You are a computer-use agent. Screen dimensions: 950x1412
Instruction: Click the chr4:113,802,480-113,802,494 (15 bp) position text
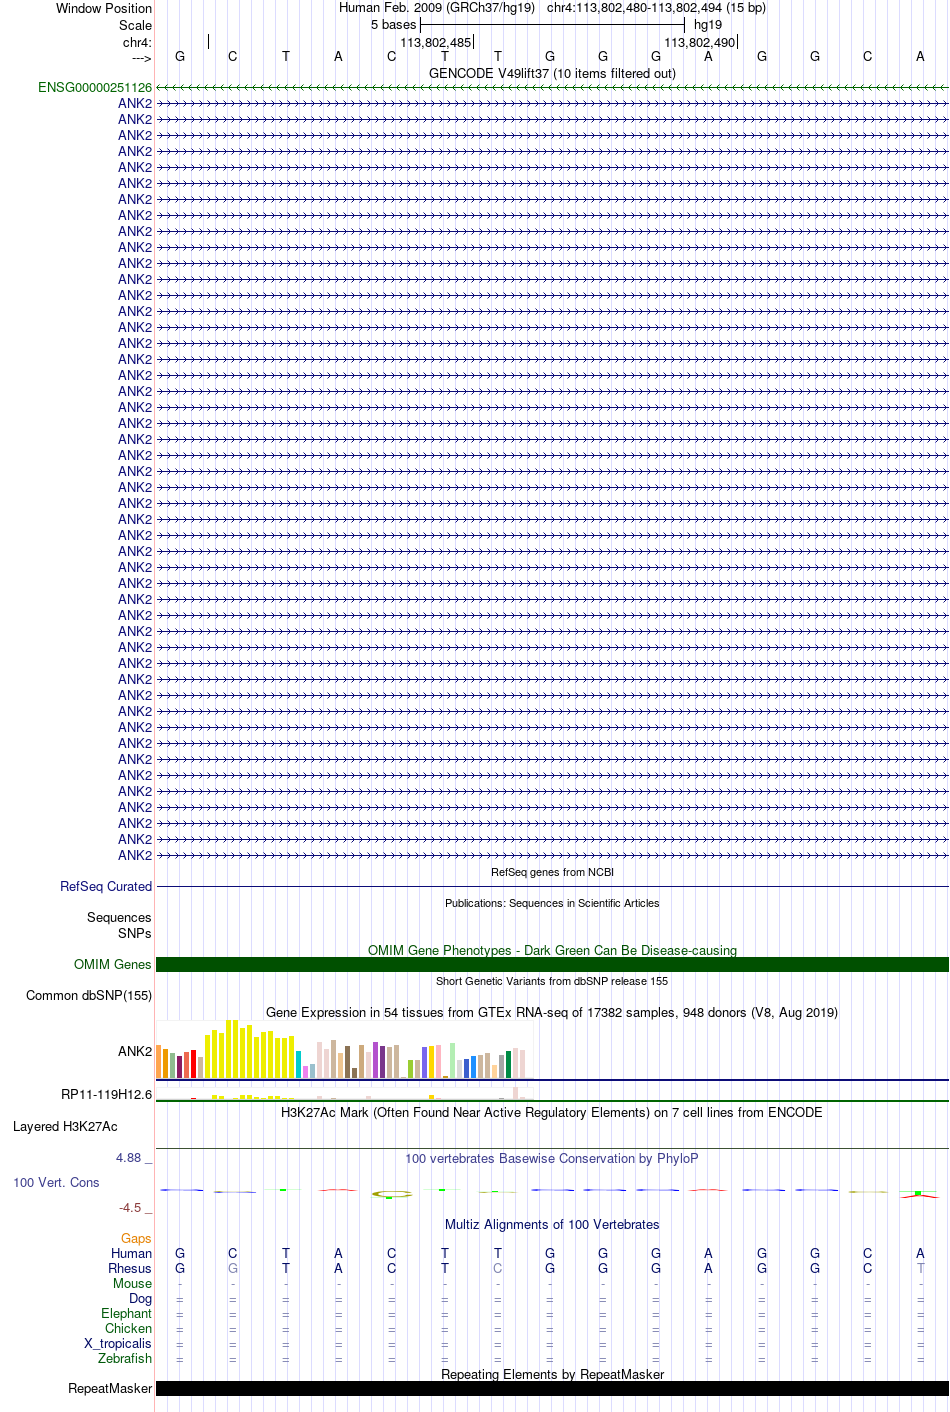[x=656, y=7]
